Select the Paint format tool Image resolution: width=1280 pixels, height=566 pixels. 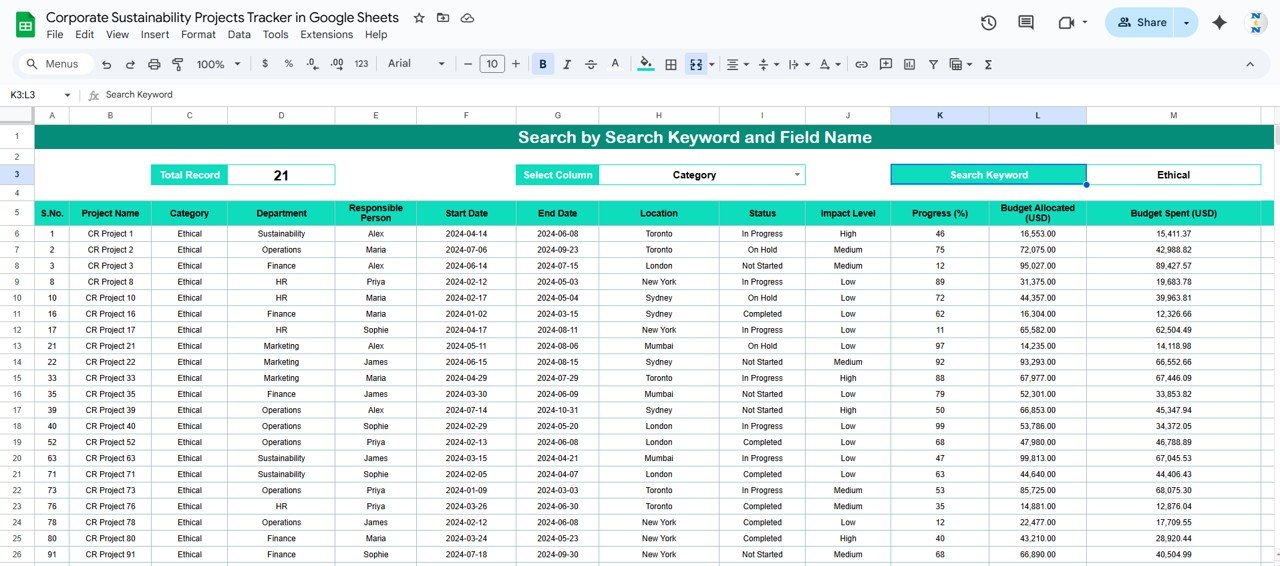[178, 64]
